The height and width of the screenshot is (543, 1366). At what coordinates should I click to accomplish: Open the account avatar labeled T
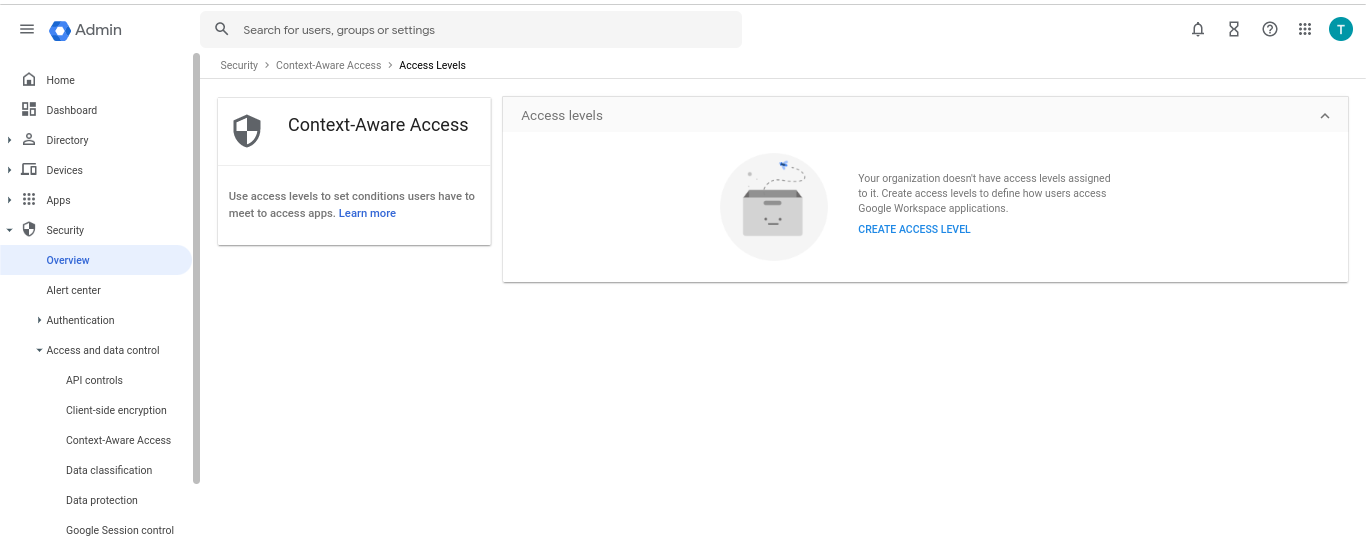[1341, 30]
